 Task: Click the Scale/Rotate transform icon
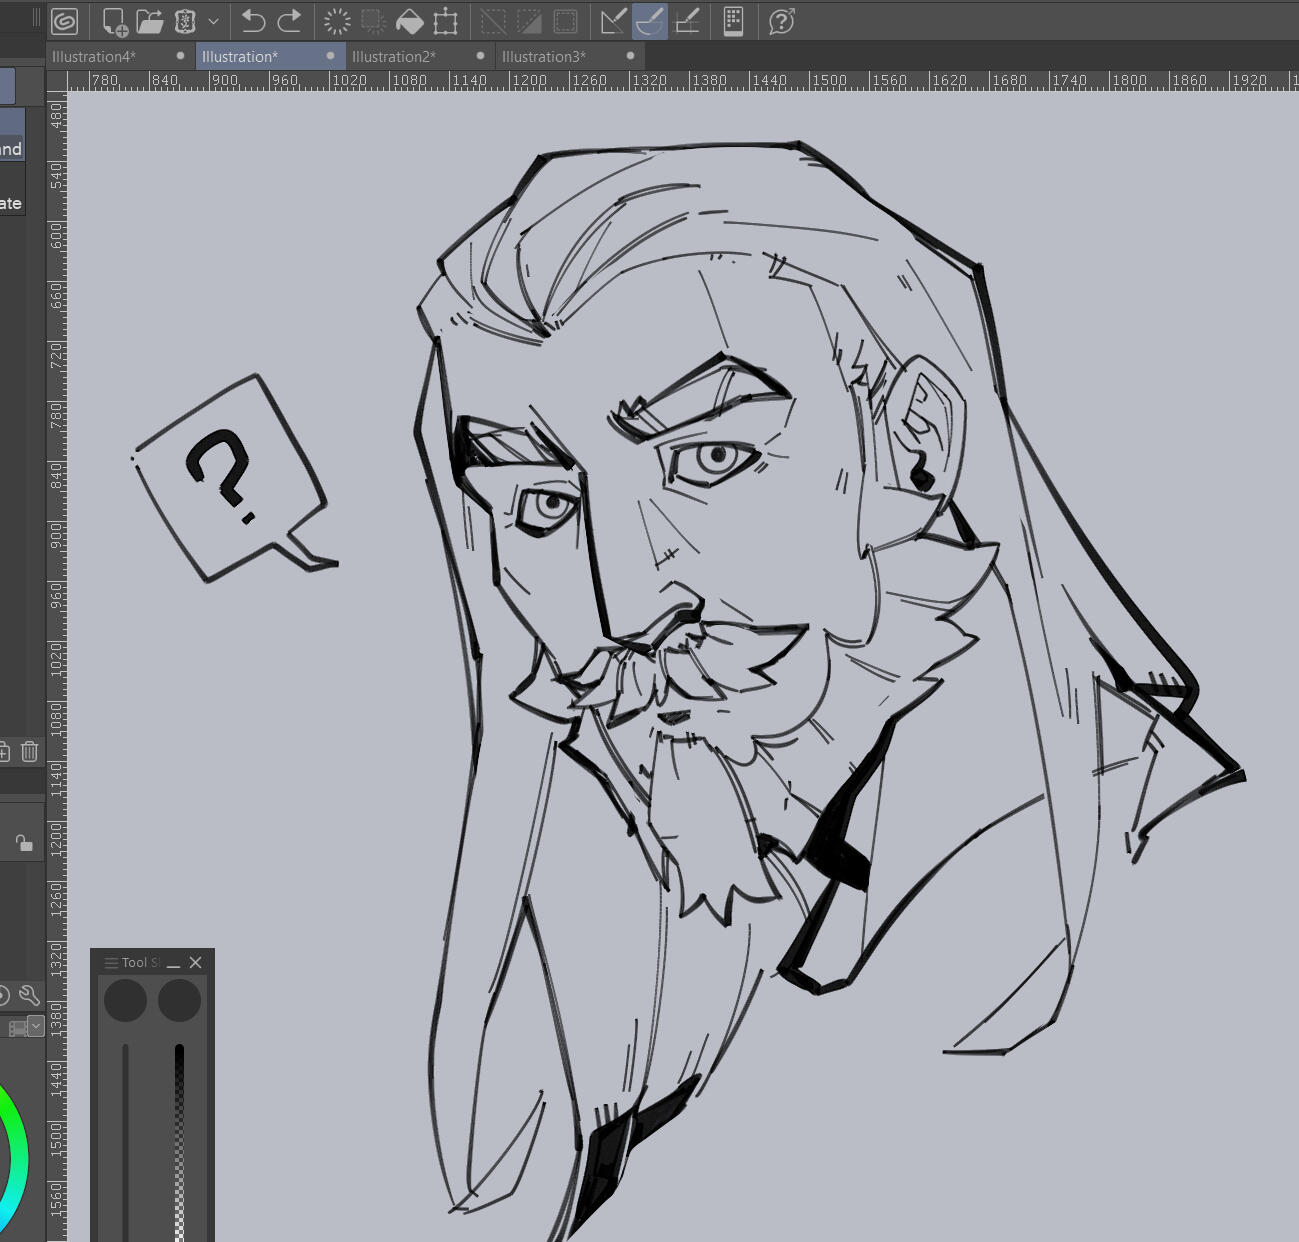point(445,21)
